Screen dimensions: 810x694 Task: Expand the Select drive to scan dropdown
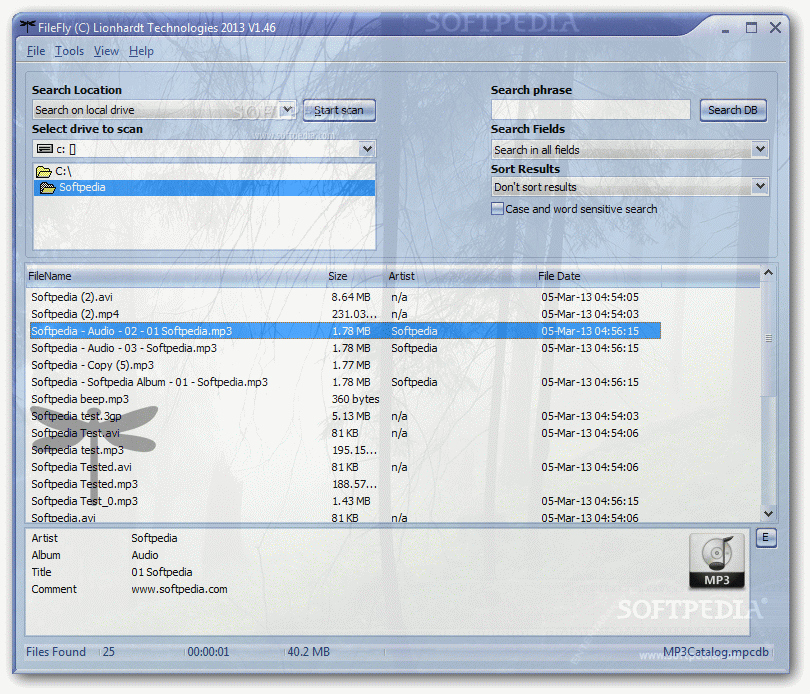click(367, 149)
